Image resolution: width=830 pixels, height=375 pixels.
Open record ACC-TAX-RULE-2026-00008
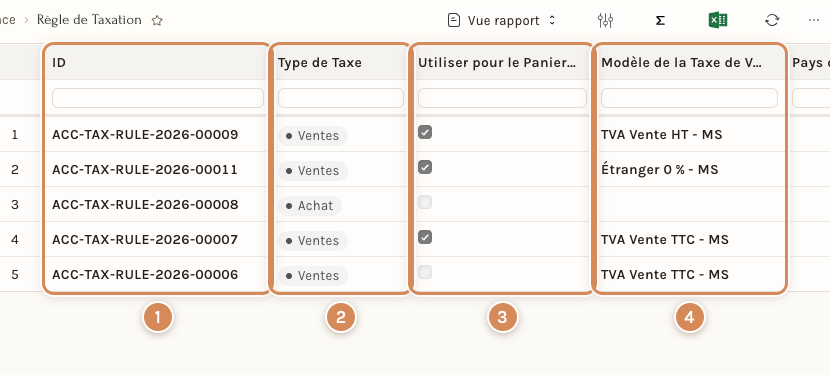[145, 204]
